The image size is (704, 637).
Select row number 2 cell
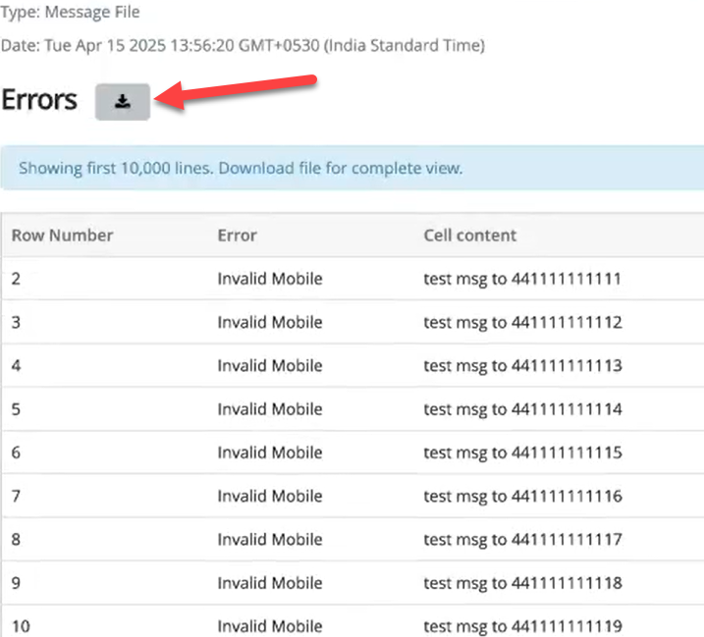click(x=16, y=279)
